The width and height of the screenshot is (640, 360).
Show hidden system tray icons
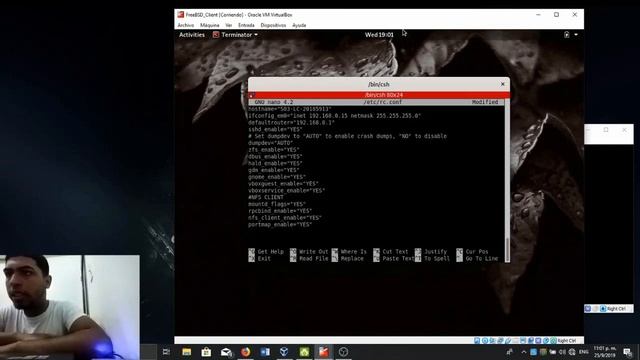coord(524,352)
